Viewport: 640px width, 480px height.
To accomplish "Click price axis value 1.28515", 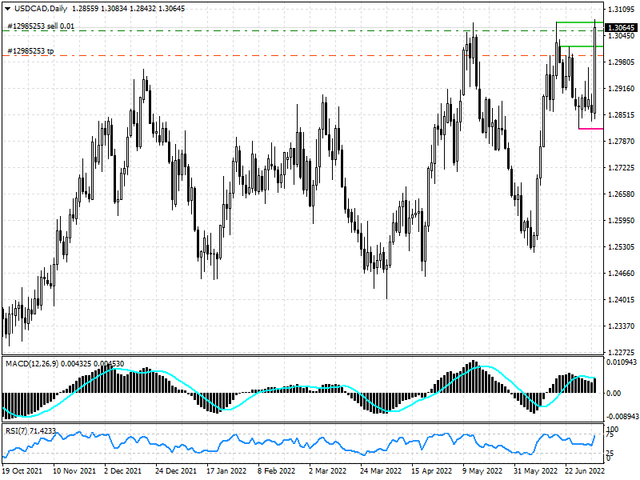I will tap(621, 115).
